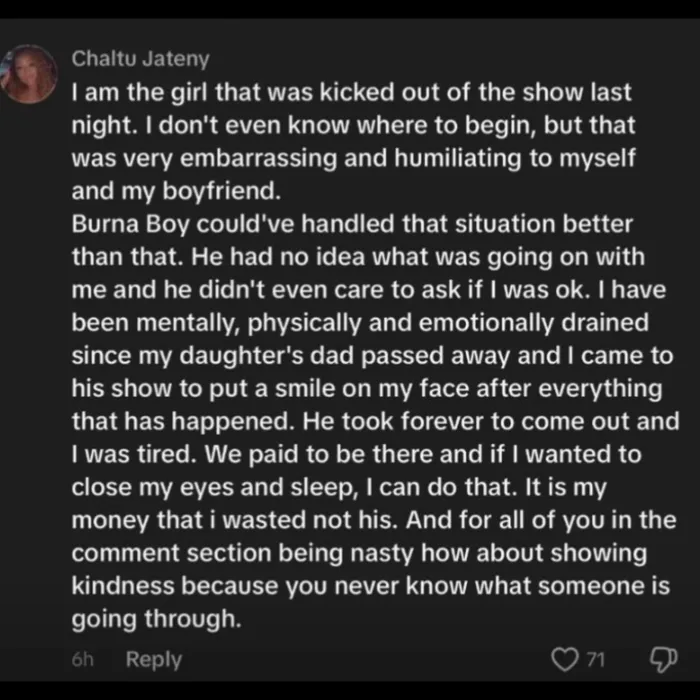Reply to Chaltu Jateny's comment
Viewport: 700px width, 700px height.
coord(154,659)
